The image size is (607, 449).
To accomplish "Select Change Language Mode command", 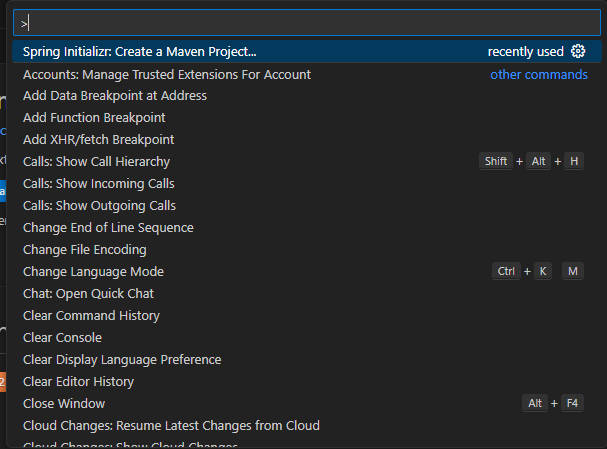I will pos(307,272).
